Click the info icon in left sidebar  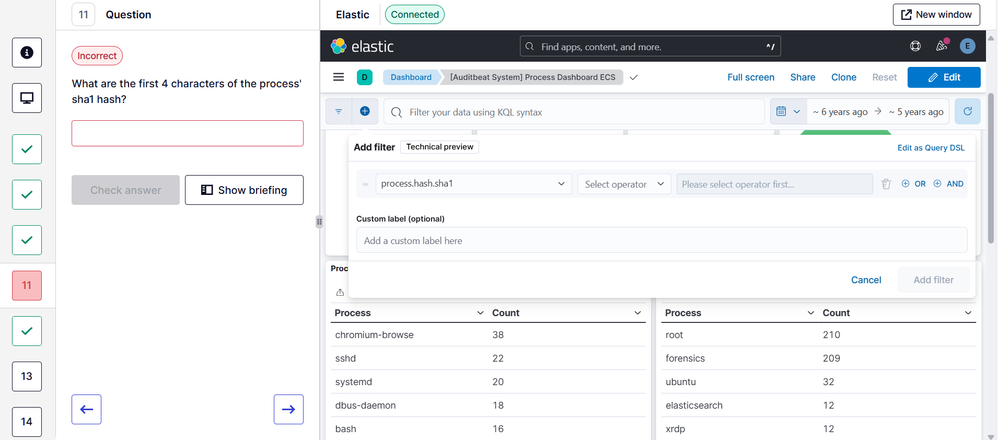pyautogui.click(x=26, y=52)
